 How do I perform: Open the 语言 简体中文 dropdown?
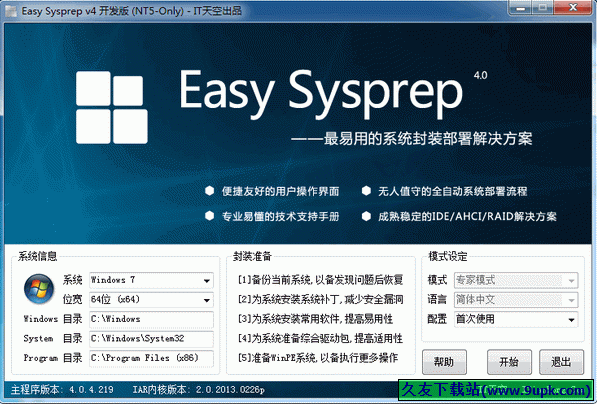(x=516, y=300)
